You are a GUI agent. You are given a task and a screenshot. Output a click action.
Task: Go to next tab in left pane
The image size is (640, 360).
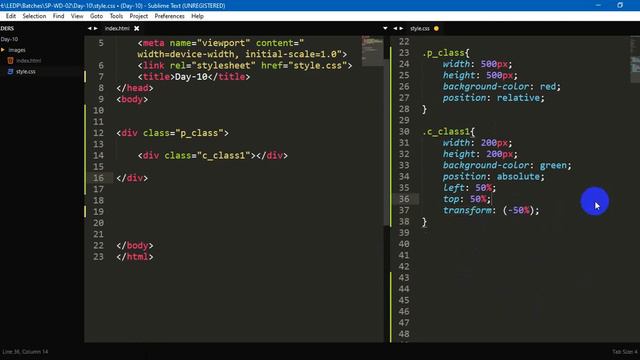pos(96,29)
